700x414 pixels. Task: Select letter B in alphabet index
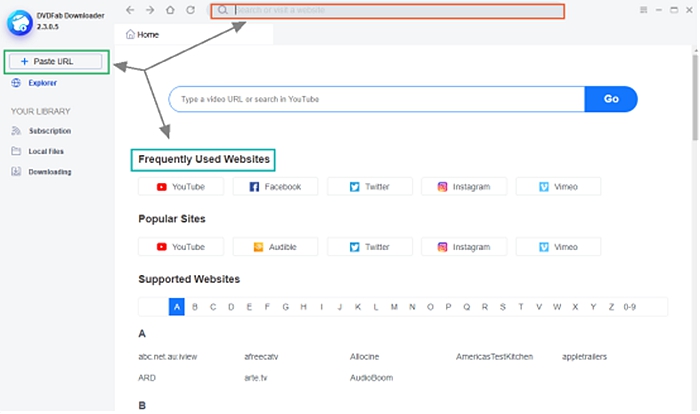pos(195,307)
